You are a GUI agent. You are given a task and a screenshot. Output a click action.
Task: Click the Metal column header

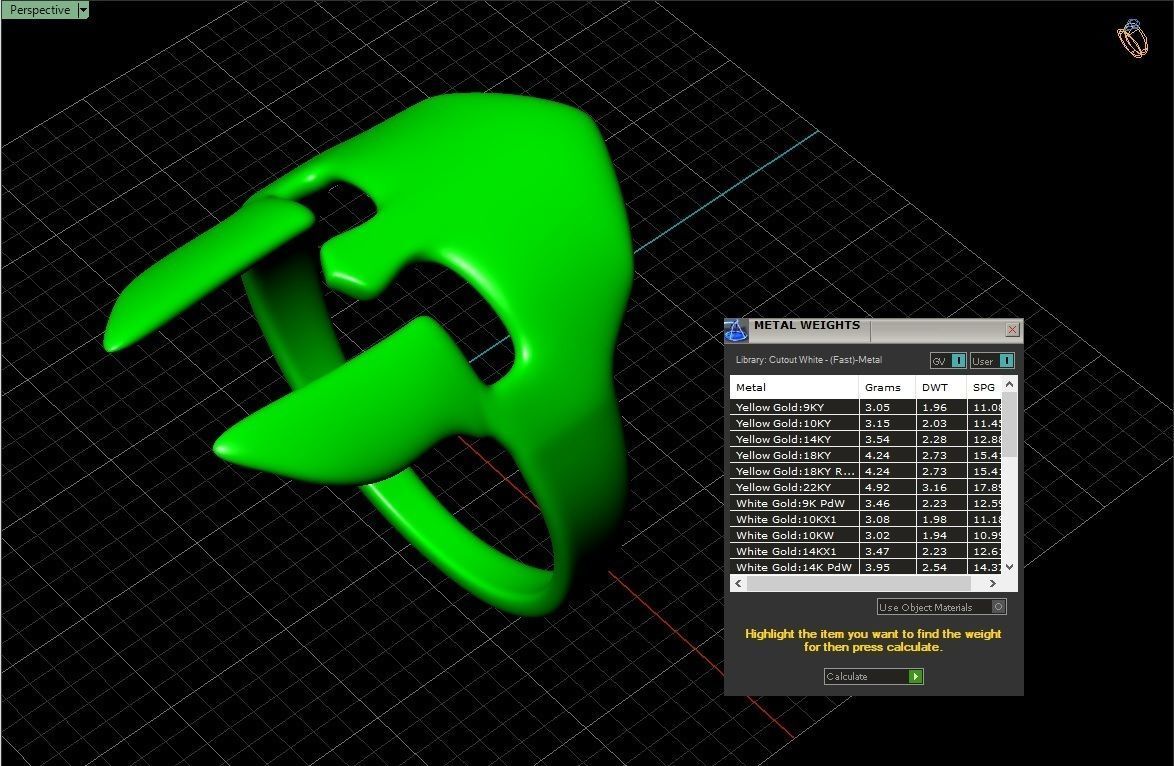tap(794, 387)
